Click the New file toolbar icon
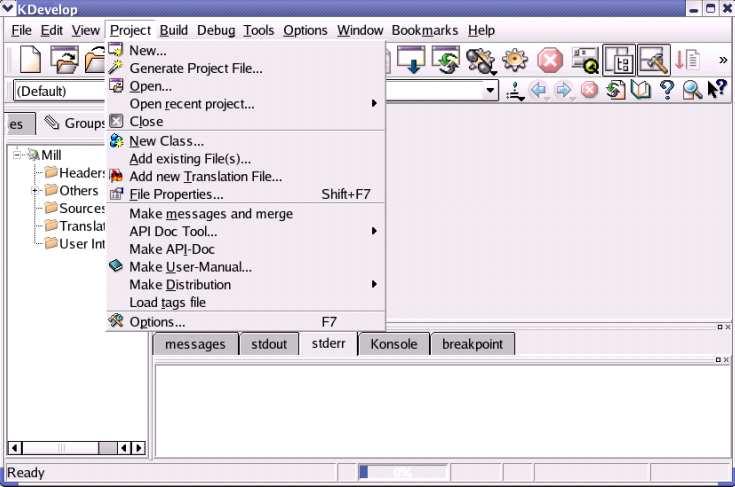This screenshot has width=735, height=487. [x=30, y=60]
